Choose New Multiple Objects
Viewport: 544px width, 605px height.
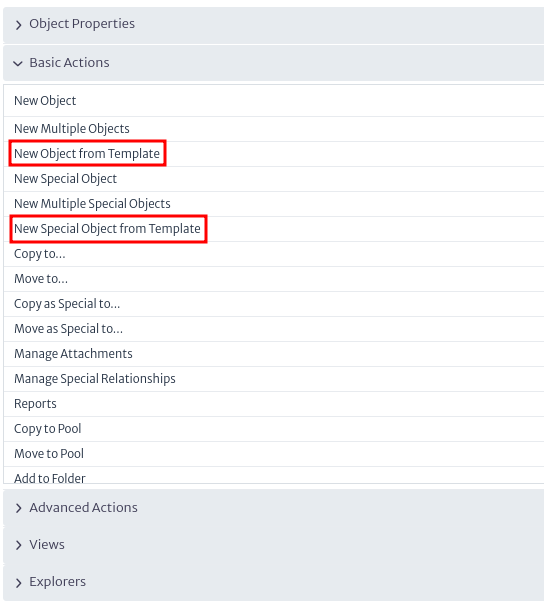click(274, 129)
